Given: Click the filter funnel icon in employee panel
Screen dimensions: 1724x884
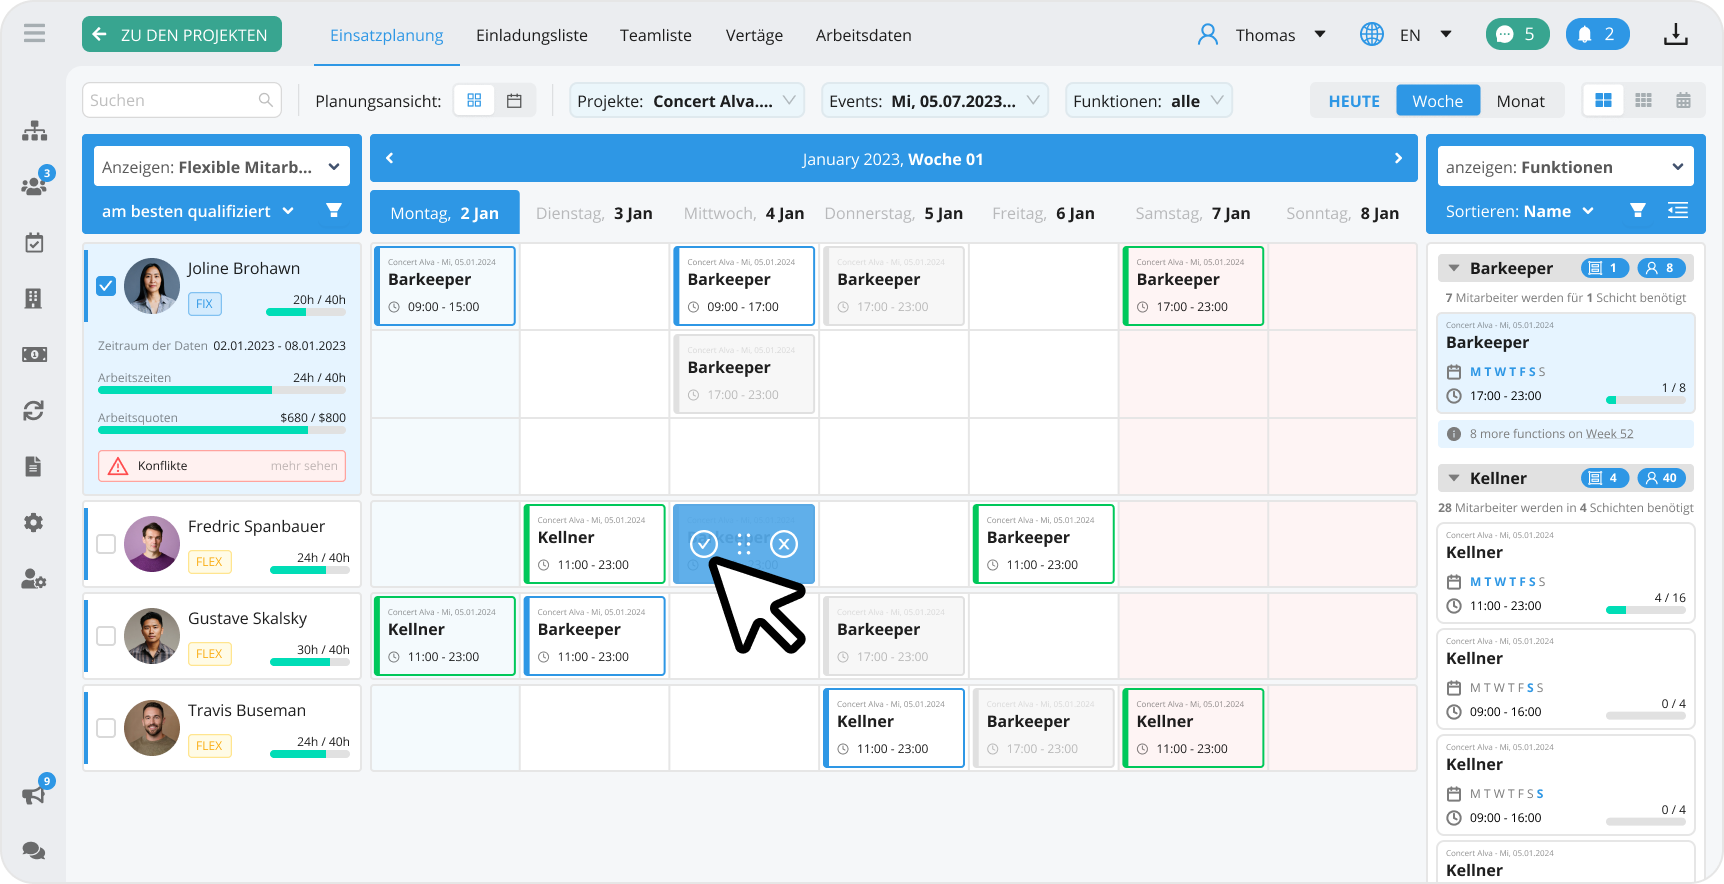Looking at the screenshot, I should click(x=334, y=211).
